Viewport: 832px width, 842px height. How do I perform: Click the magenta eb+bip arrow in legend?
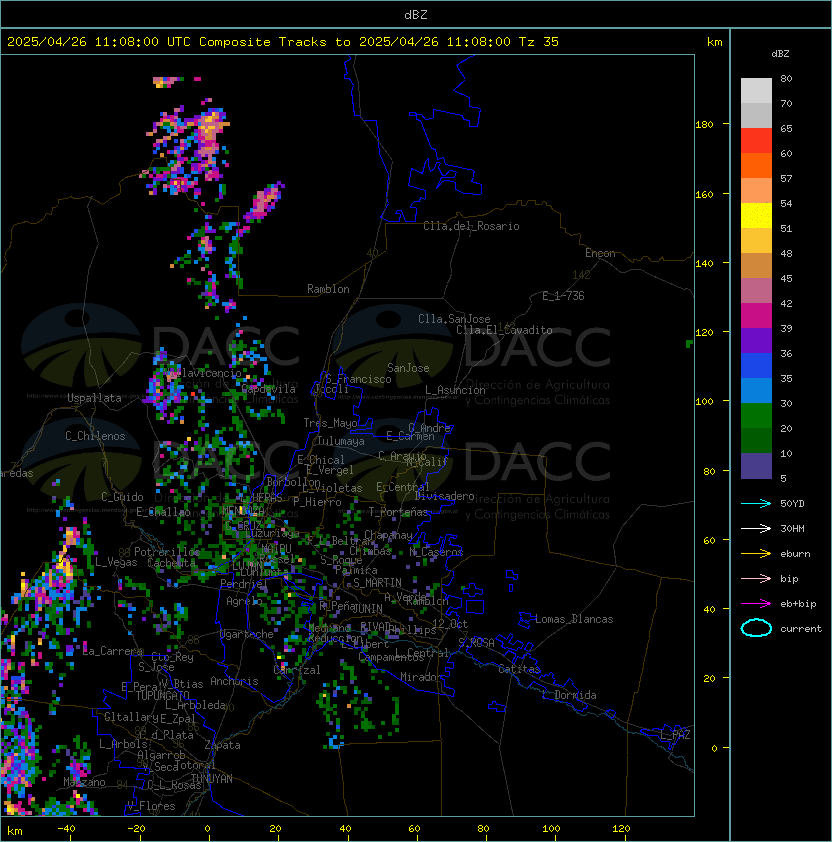coord(756,604)
